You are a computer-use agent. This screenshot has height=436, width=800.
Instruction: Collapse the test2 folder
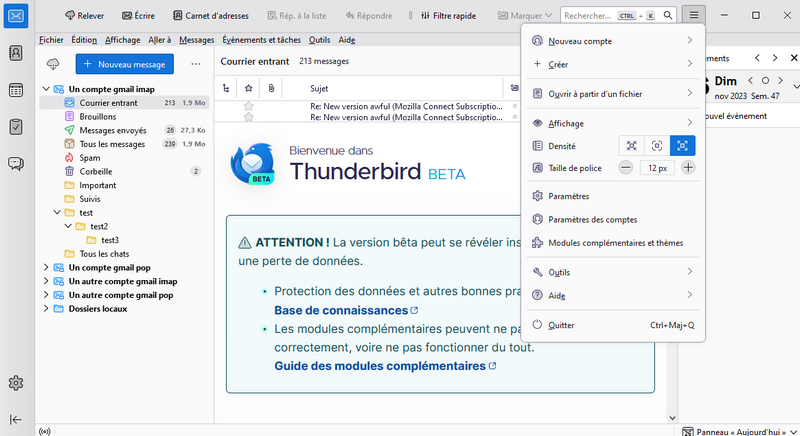(x=69, y=226)
